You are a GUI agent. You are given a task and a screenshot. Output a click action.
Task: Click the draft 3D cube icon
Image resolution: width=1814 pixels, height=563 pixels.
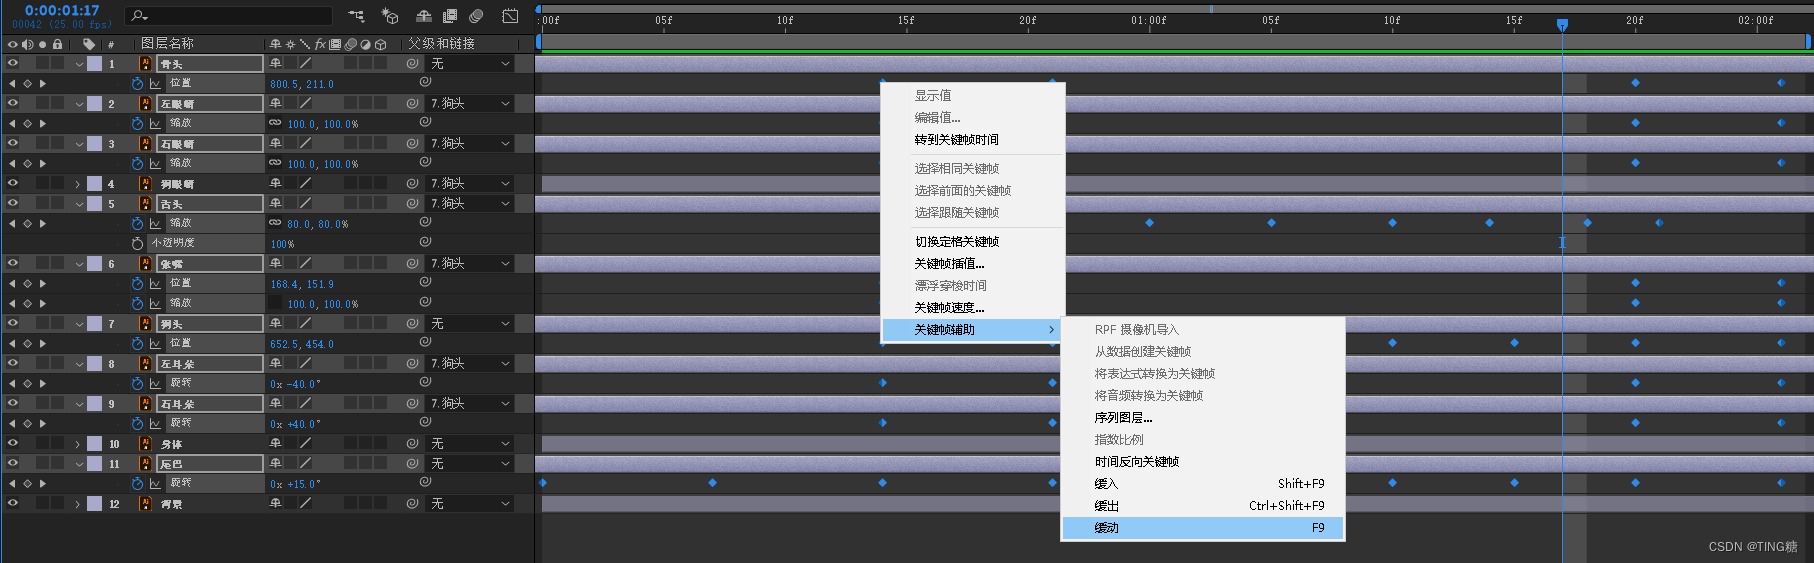click(x=390, y=16)
